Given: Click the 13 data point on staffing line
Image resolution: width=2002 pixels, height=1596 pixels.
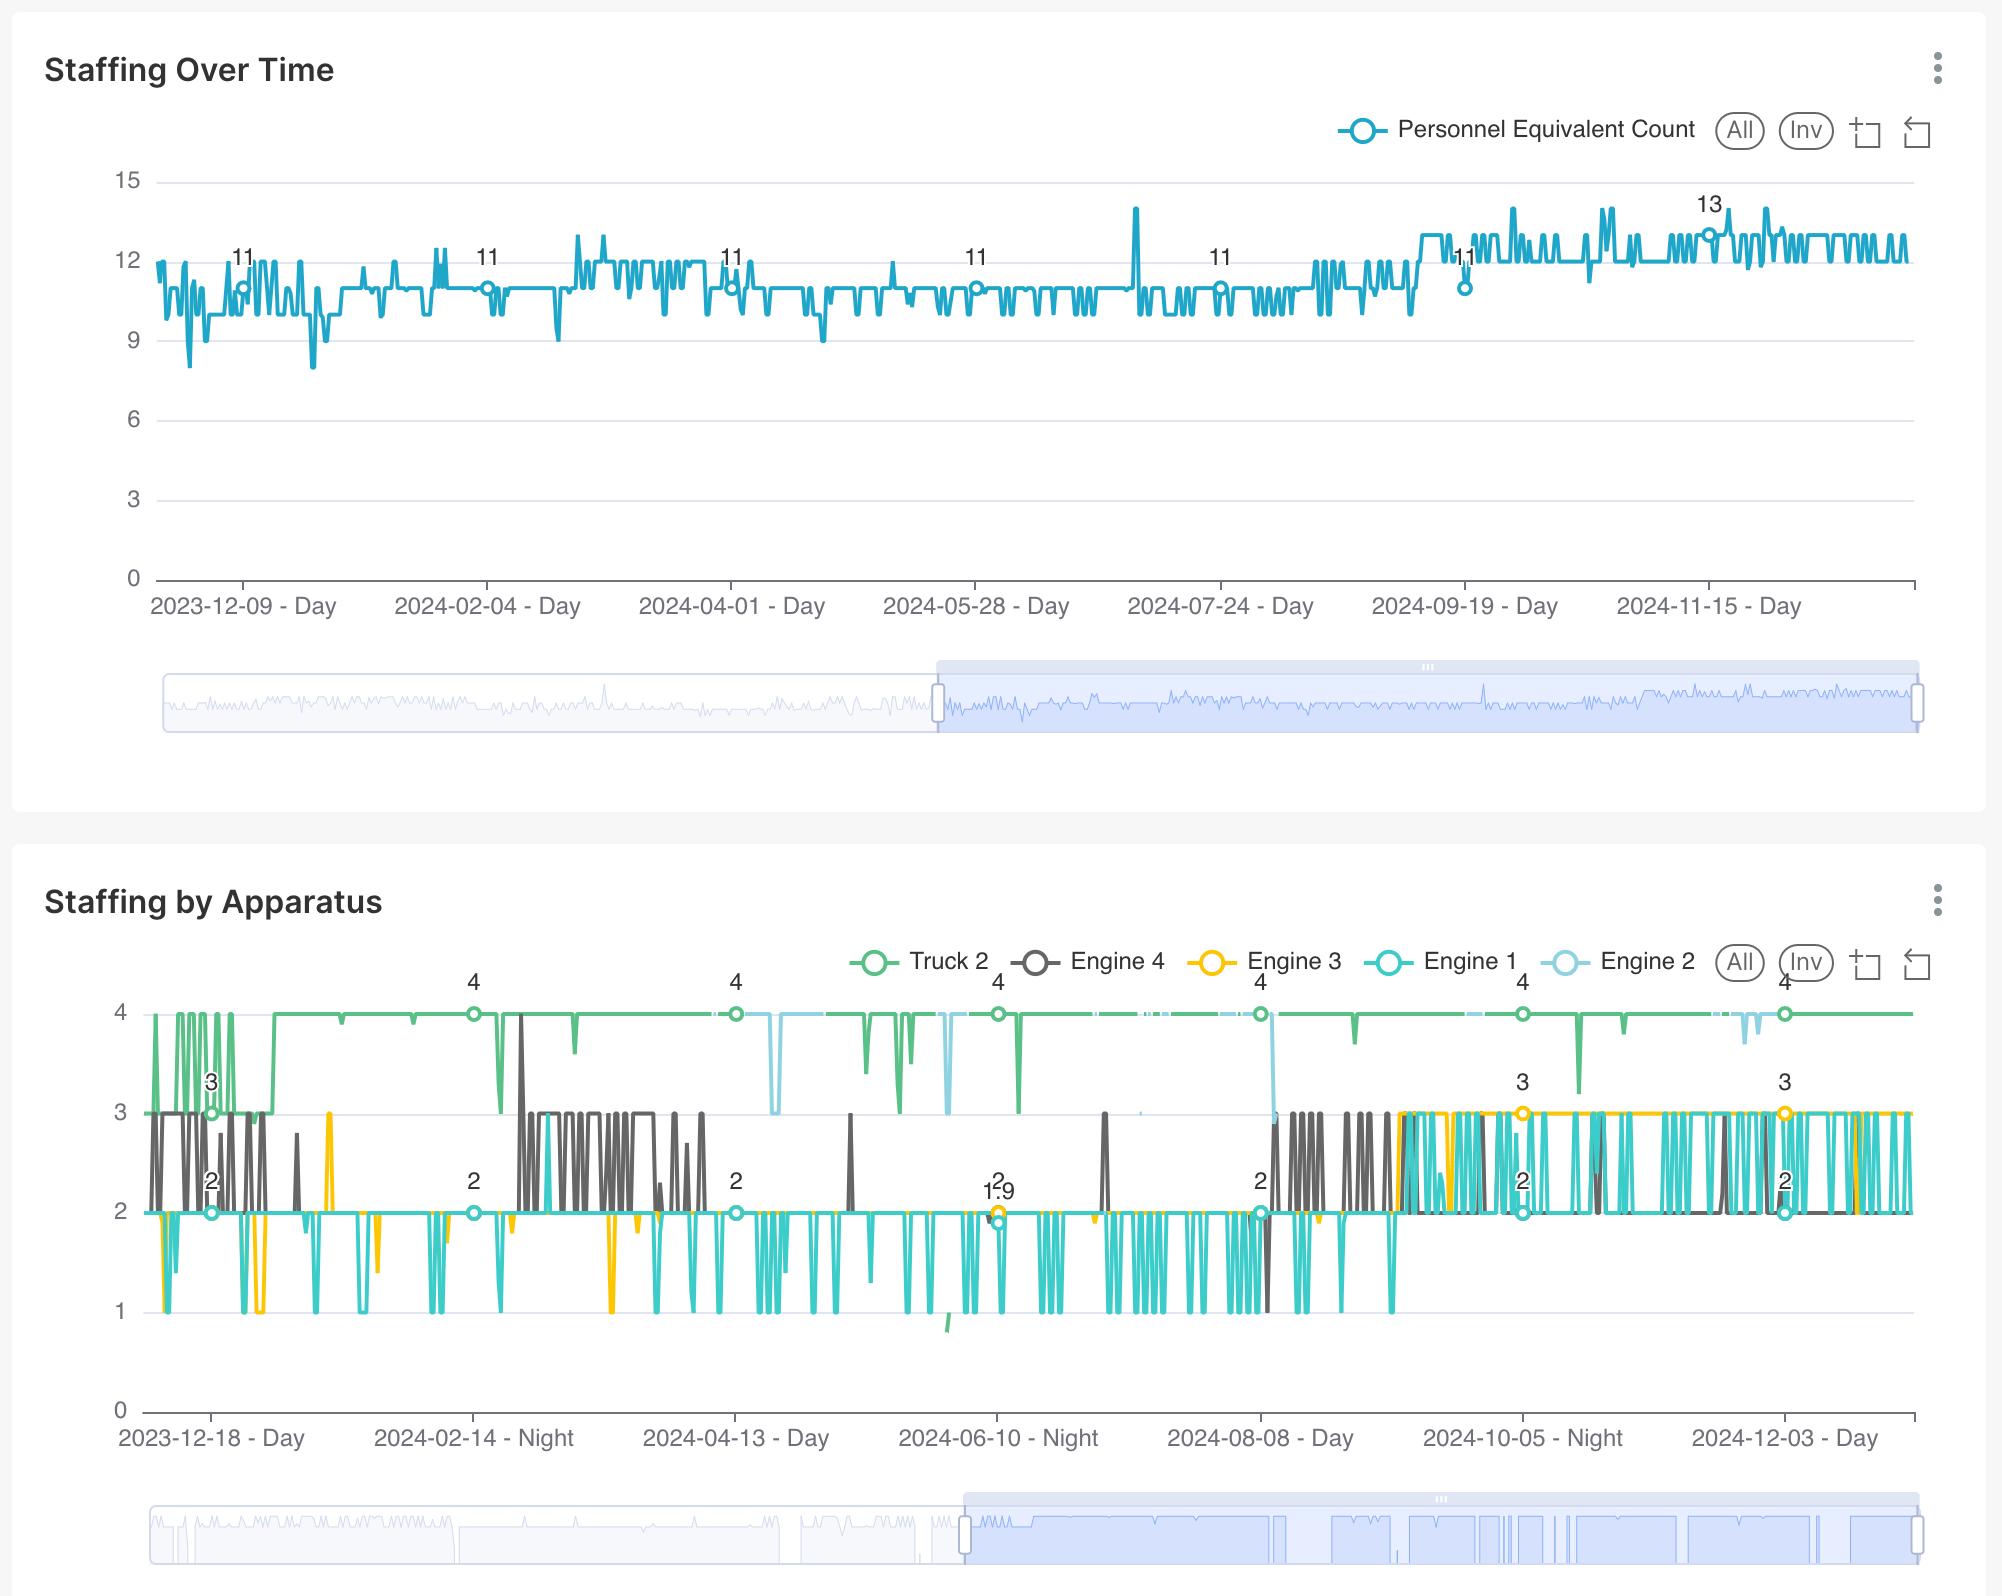Looking at the screenshot, I should [1709, 235].
